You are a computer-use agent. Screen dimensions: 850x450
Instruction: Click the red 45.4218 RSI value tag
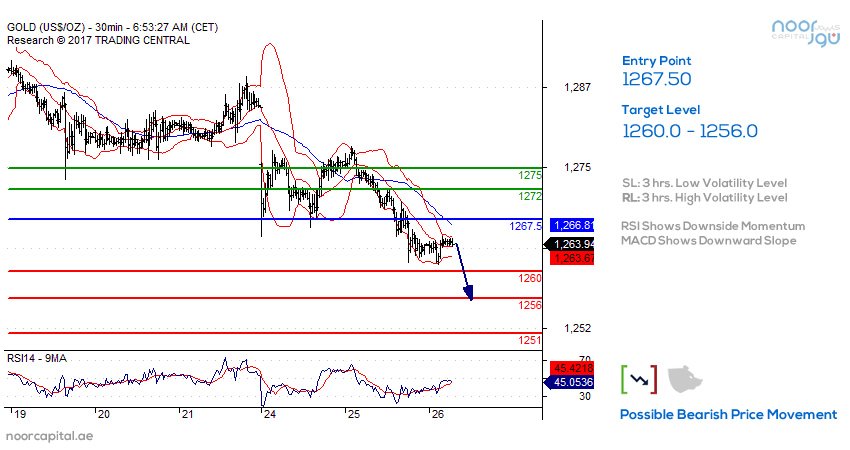point(572,368)
